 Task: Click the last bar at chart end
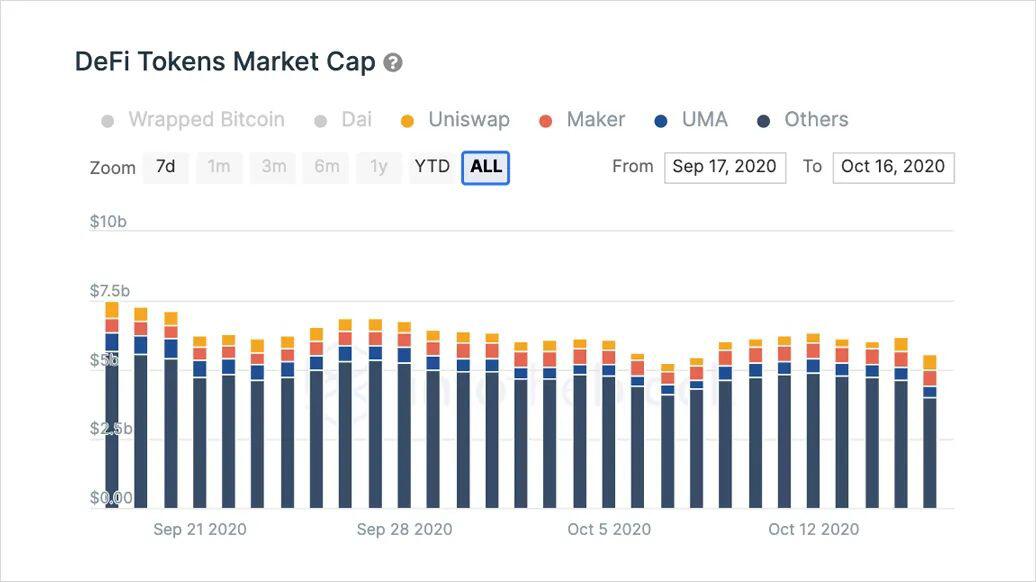(930, 431)
